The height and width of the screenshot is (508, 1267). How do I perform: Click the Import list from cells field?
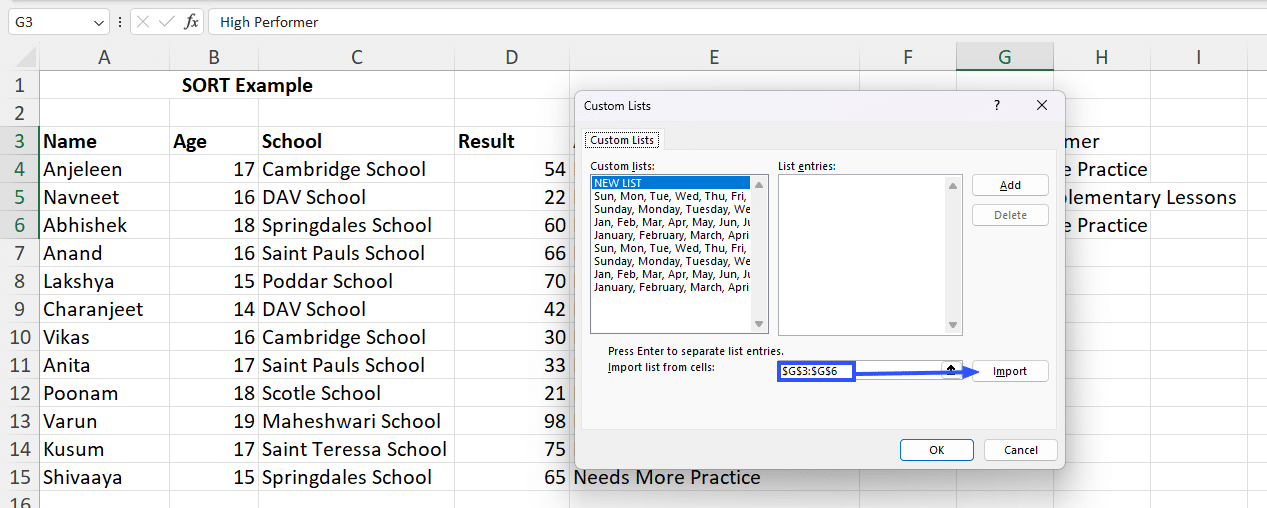tap(859, 371)
